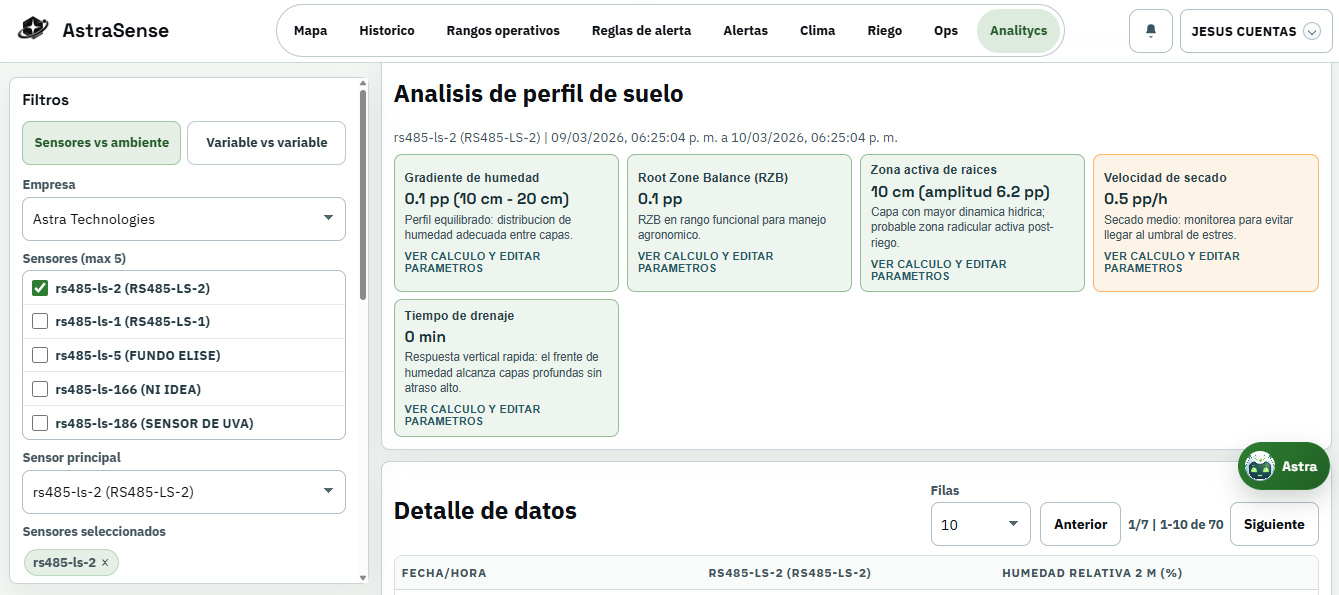The image size is (1339, 595).
Task: Click the Siguiente pagination button
Action: (1274, 524)
